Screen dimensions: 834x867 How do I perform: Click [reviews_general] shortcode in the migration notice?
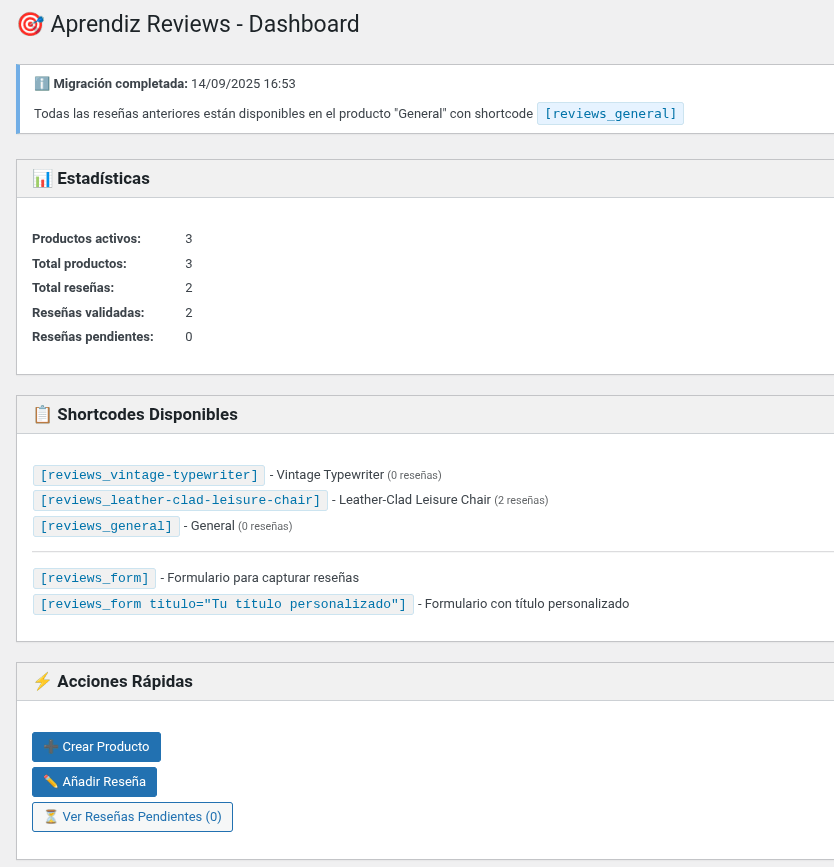pyautogui.click(x=610, y=114)
